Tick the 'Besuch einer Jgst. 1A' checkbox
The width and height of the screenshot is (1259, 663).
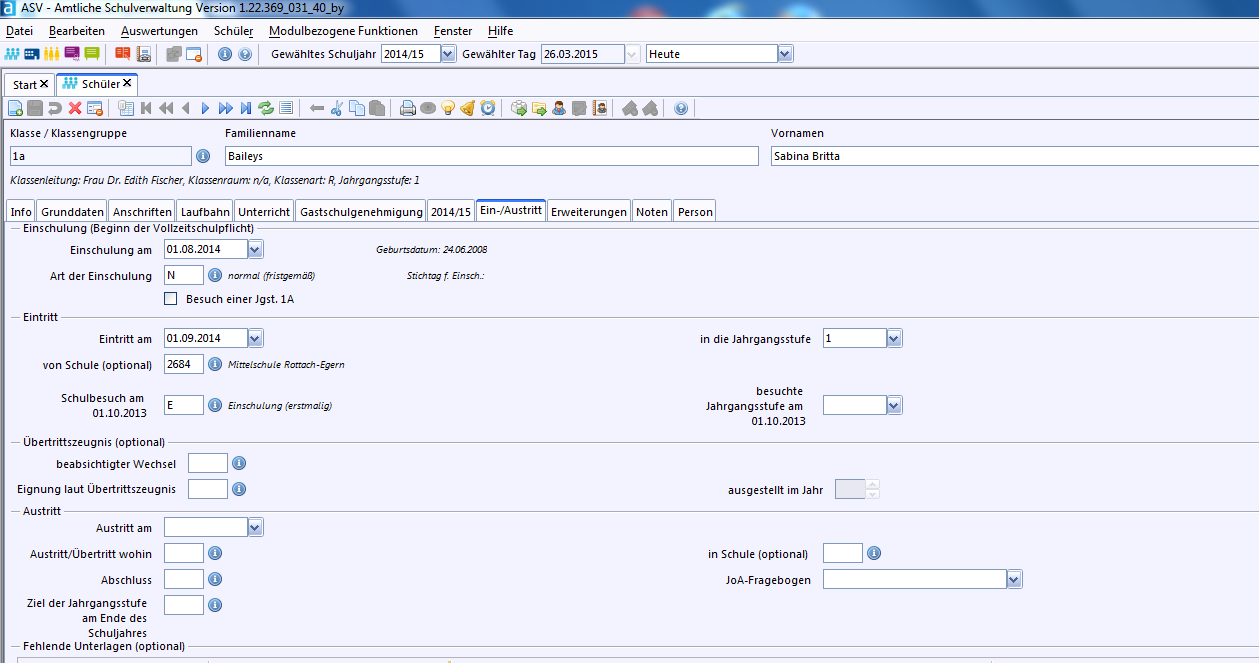point(171,298)
